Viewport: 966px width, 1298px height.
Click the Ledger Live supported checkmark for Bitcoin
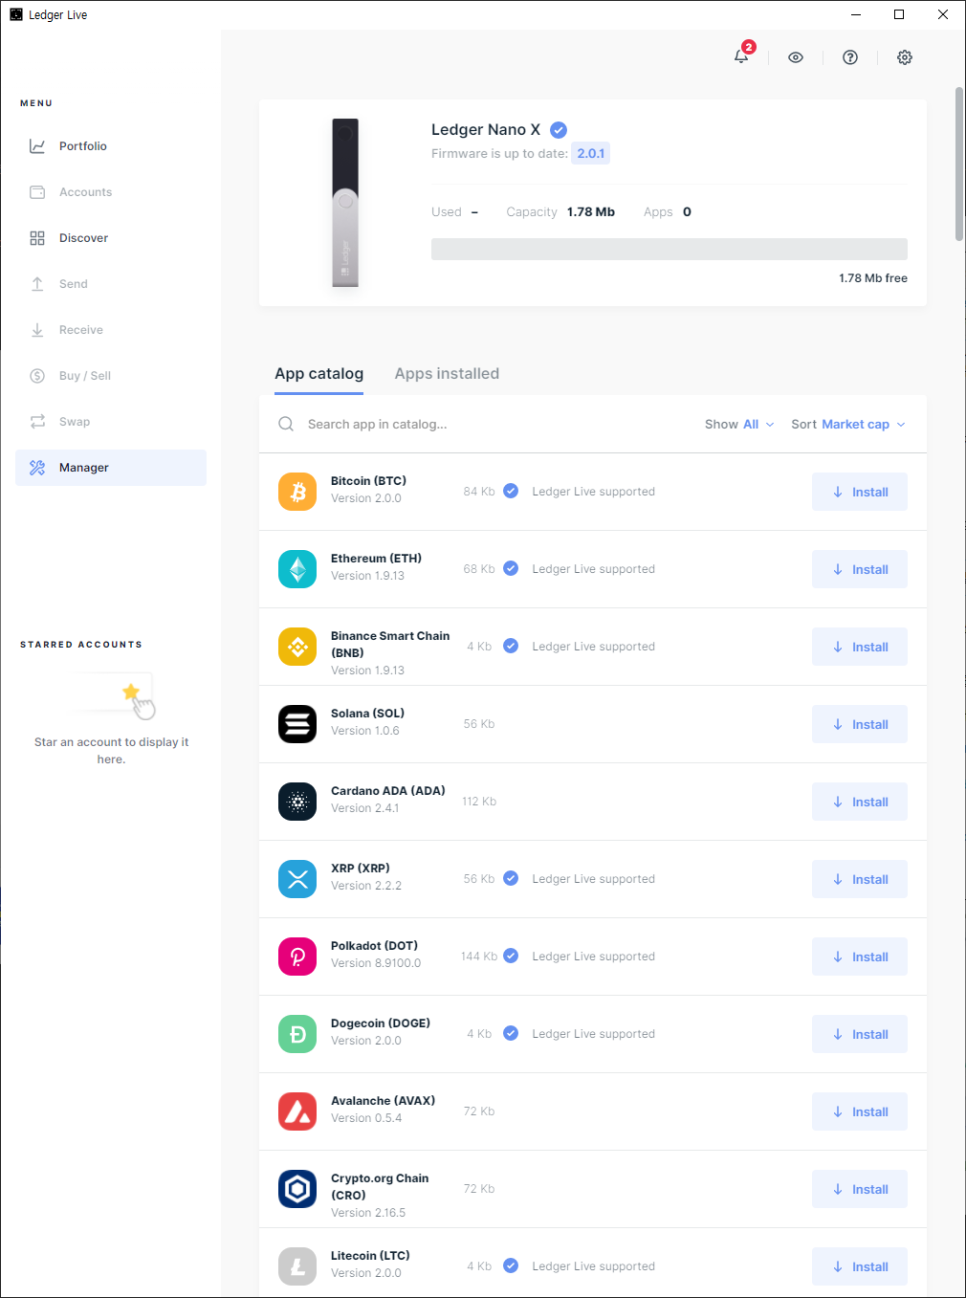(x=511, y=491)
